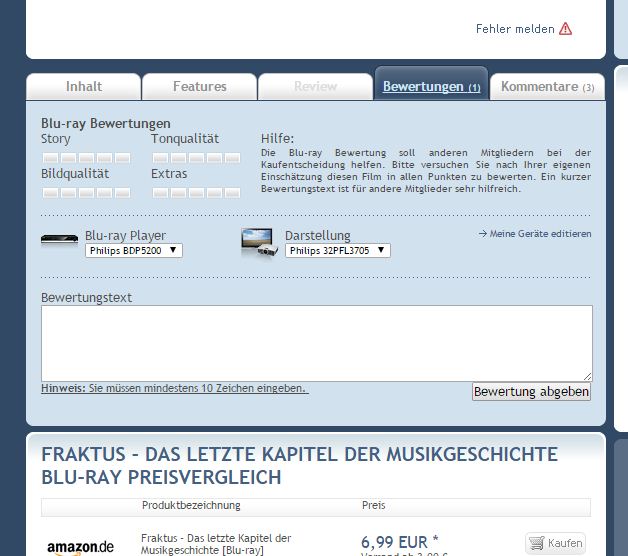
Task: Click the shopping cart icon on Kaufen
Action: (536, 543)
